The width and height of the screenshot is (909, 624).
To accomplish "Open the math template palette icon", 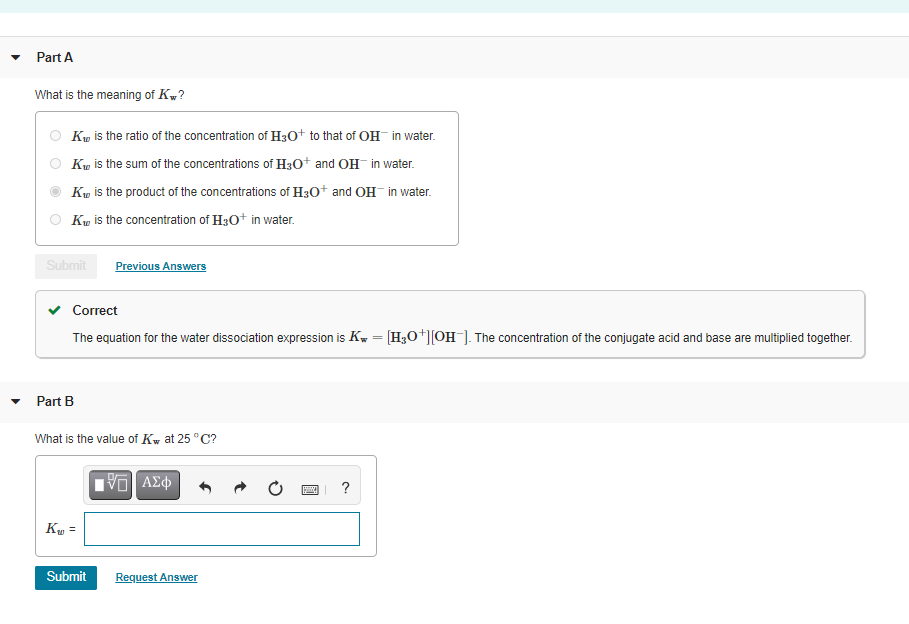I will pyautogui.click(x=110, y=484).
